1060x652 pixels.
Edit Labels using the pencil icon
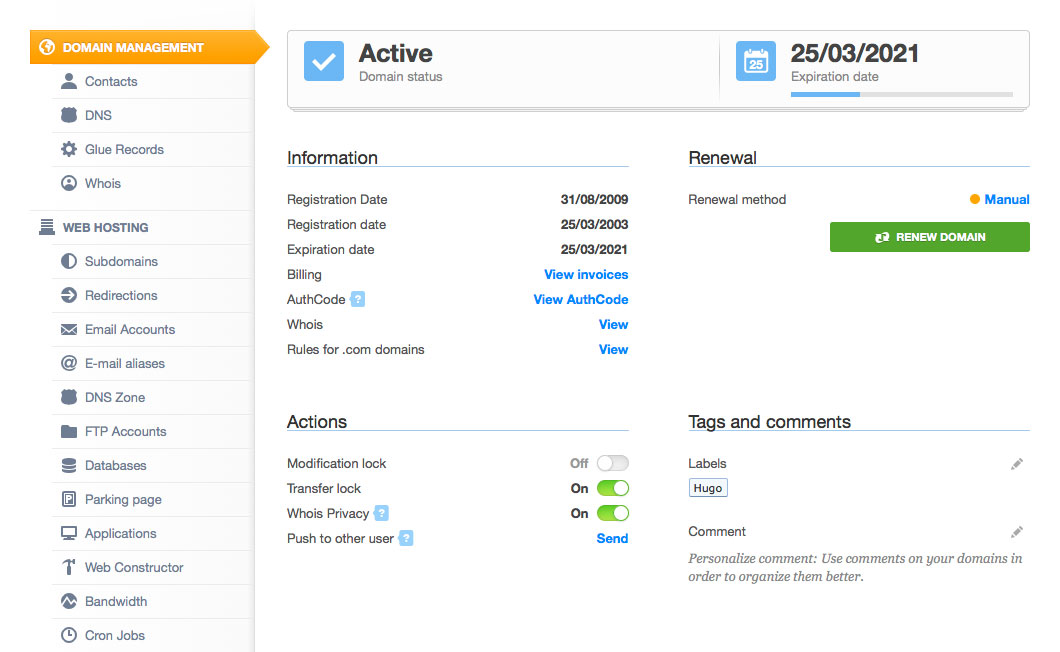pyautogui.click(x=1017, y=464)
